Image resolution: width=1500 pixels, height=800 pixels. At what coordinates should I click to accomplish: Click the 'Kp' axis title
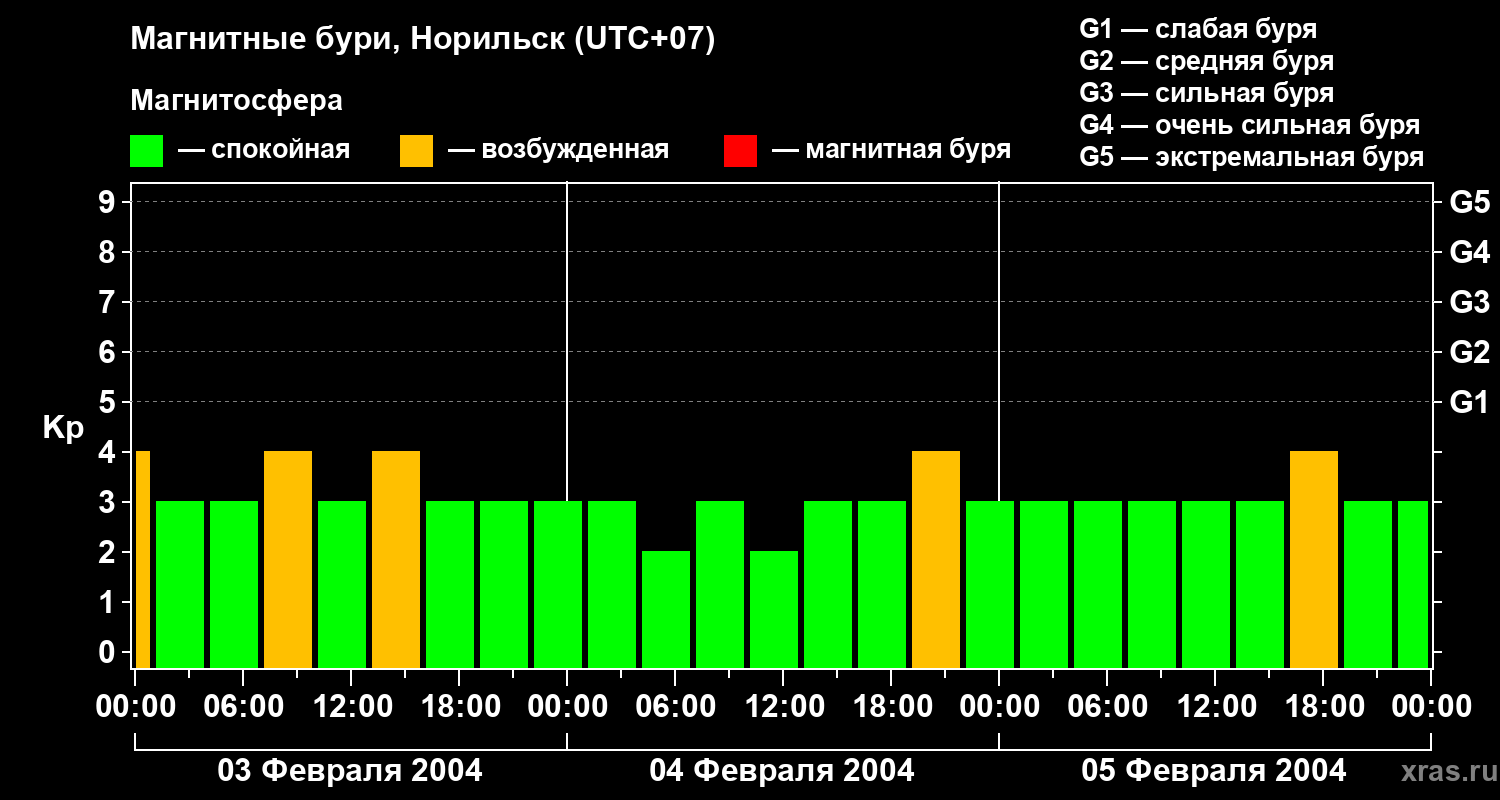coord(63,428)
